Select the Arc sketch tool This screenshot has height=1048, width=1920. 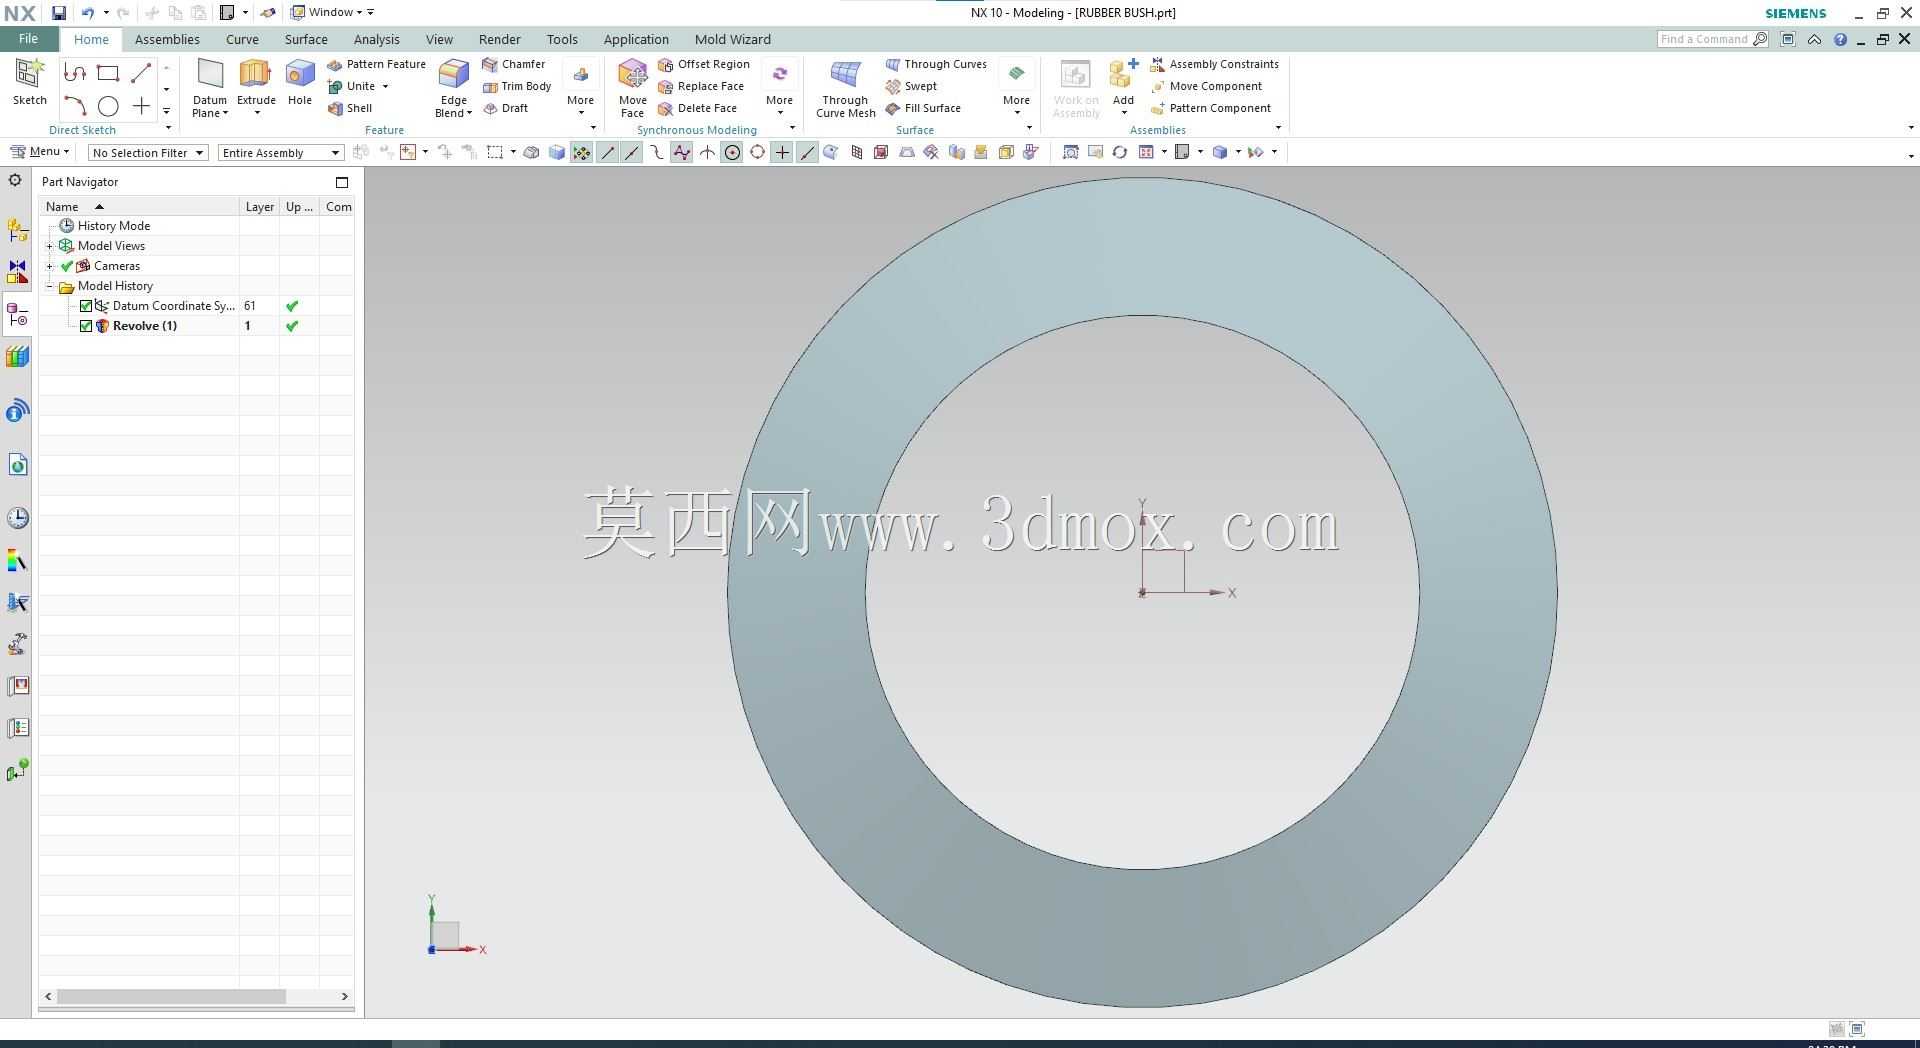pyautogui.click(x=75, y=106)
